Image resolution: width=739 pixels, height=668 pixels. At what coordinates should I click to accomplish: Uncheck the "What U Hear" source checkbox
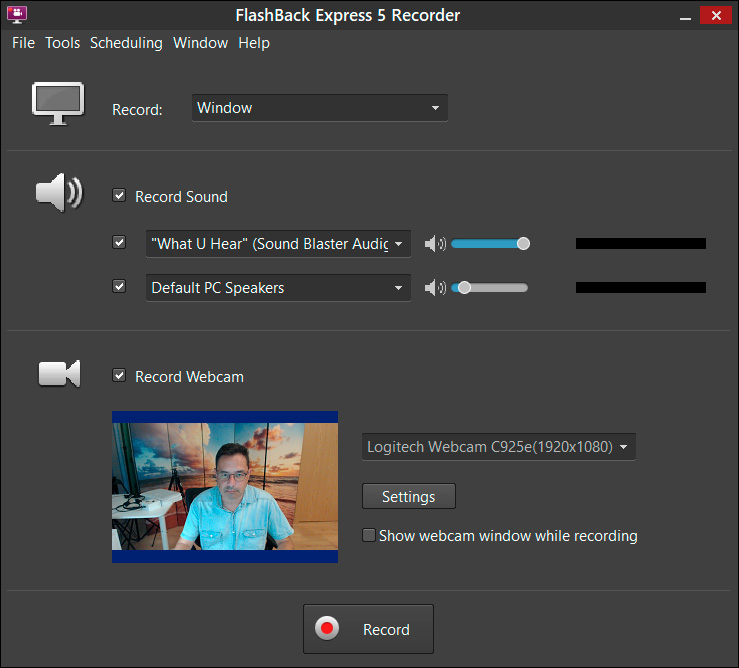pyautogui.click(x=120, y=242)
